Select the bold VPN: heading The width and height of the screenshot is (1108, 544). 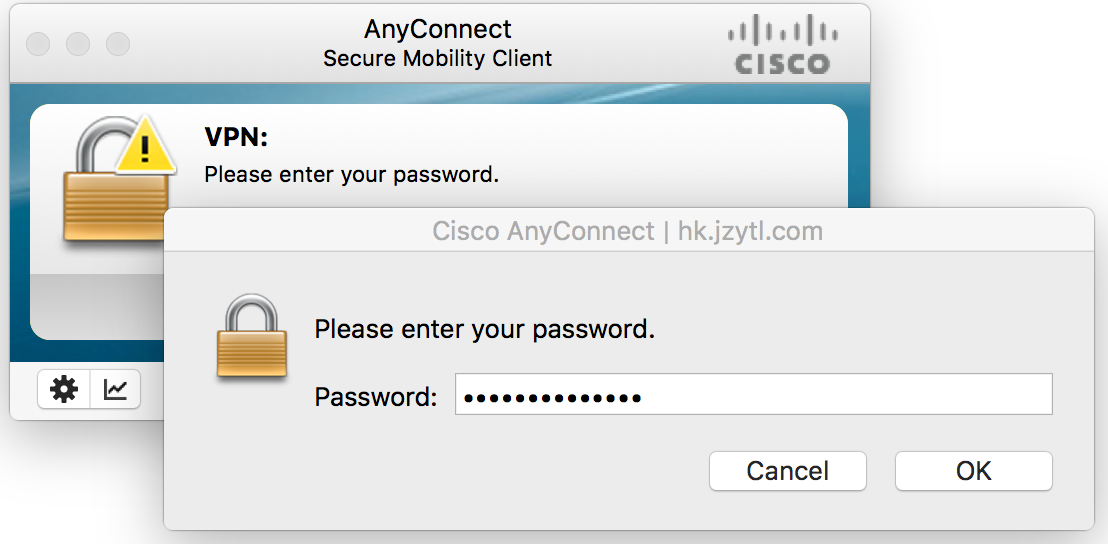[237, 137]
